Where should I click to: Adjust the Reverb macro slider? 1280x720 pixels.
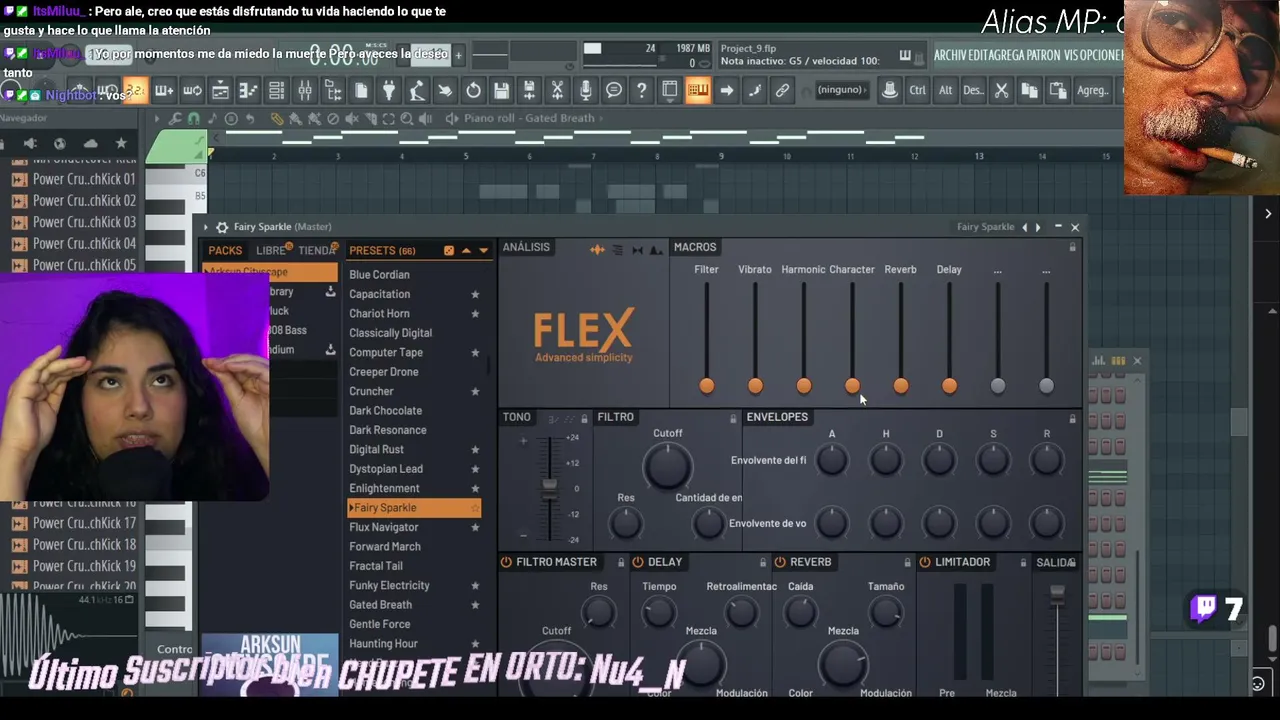click(901, 386)
